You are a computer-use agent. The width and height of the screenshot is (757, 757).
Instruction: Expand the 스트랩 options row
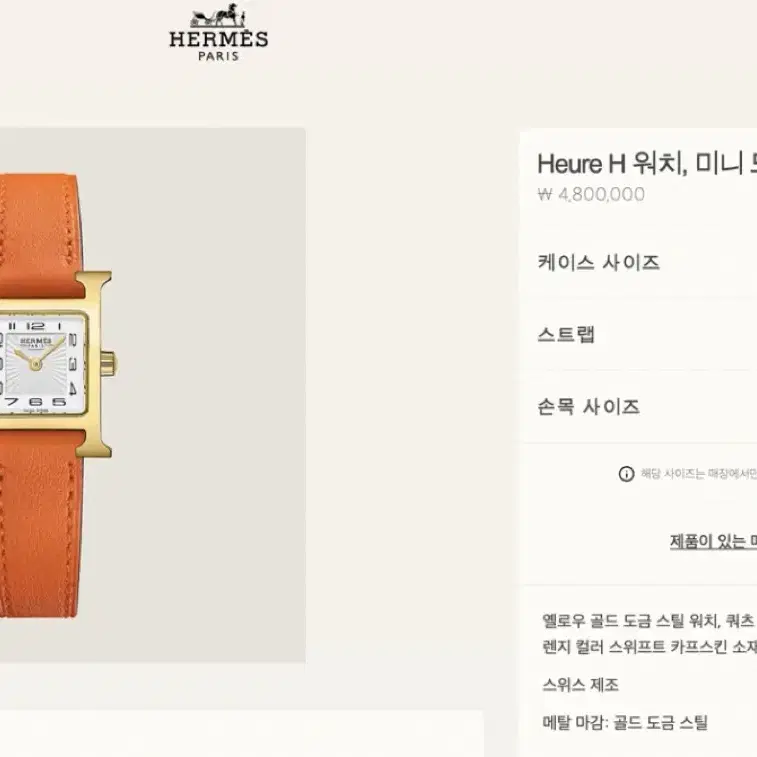point(638,335)
